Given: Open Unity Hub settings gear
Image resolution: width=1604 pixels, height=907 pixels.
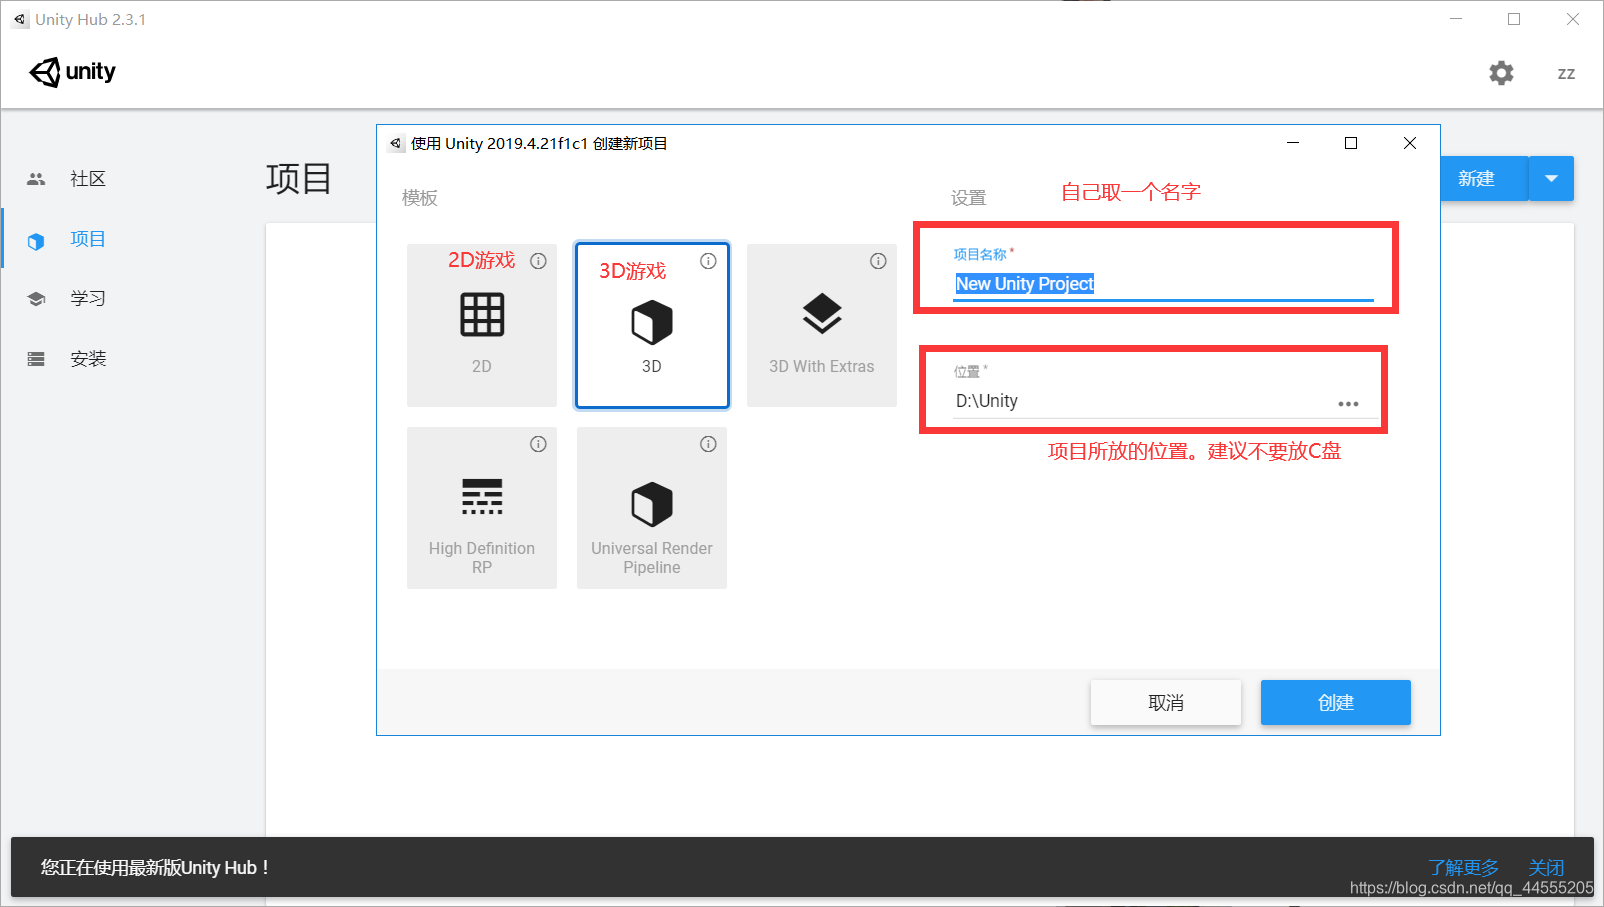Looking at the screenshot, I should 1501,73.
